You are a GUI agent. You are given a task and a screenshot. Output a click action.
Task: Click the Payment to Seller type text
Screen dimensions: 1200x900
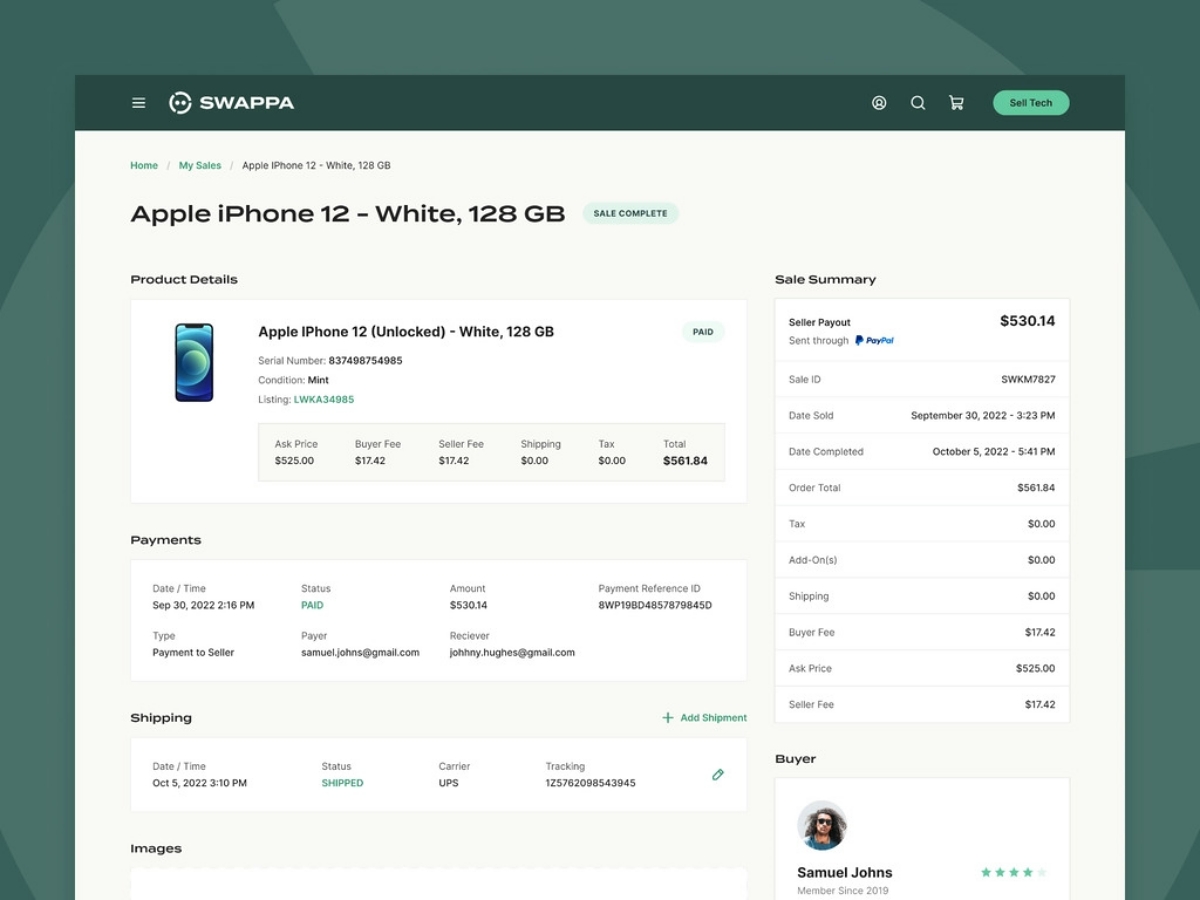pos(193,653)
